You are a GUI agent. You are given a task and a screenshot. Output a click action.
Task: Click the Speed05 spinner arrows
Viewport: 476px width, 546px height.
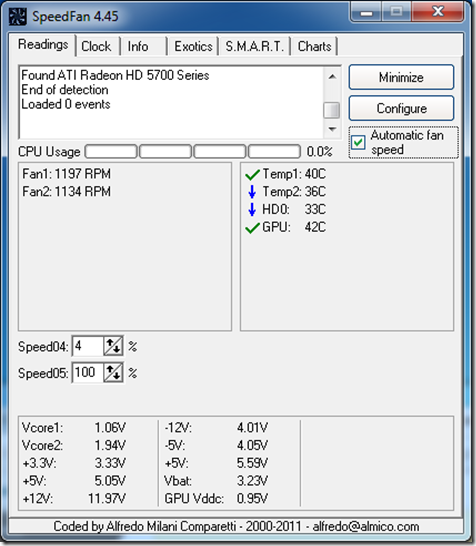[x=113, y=373]
